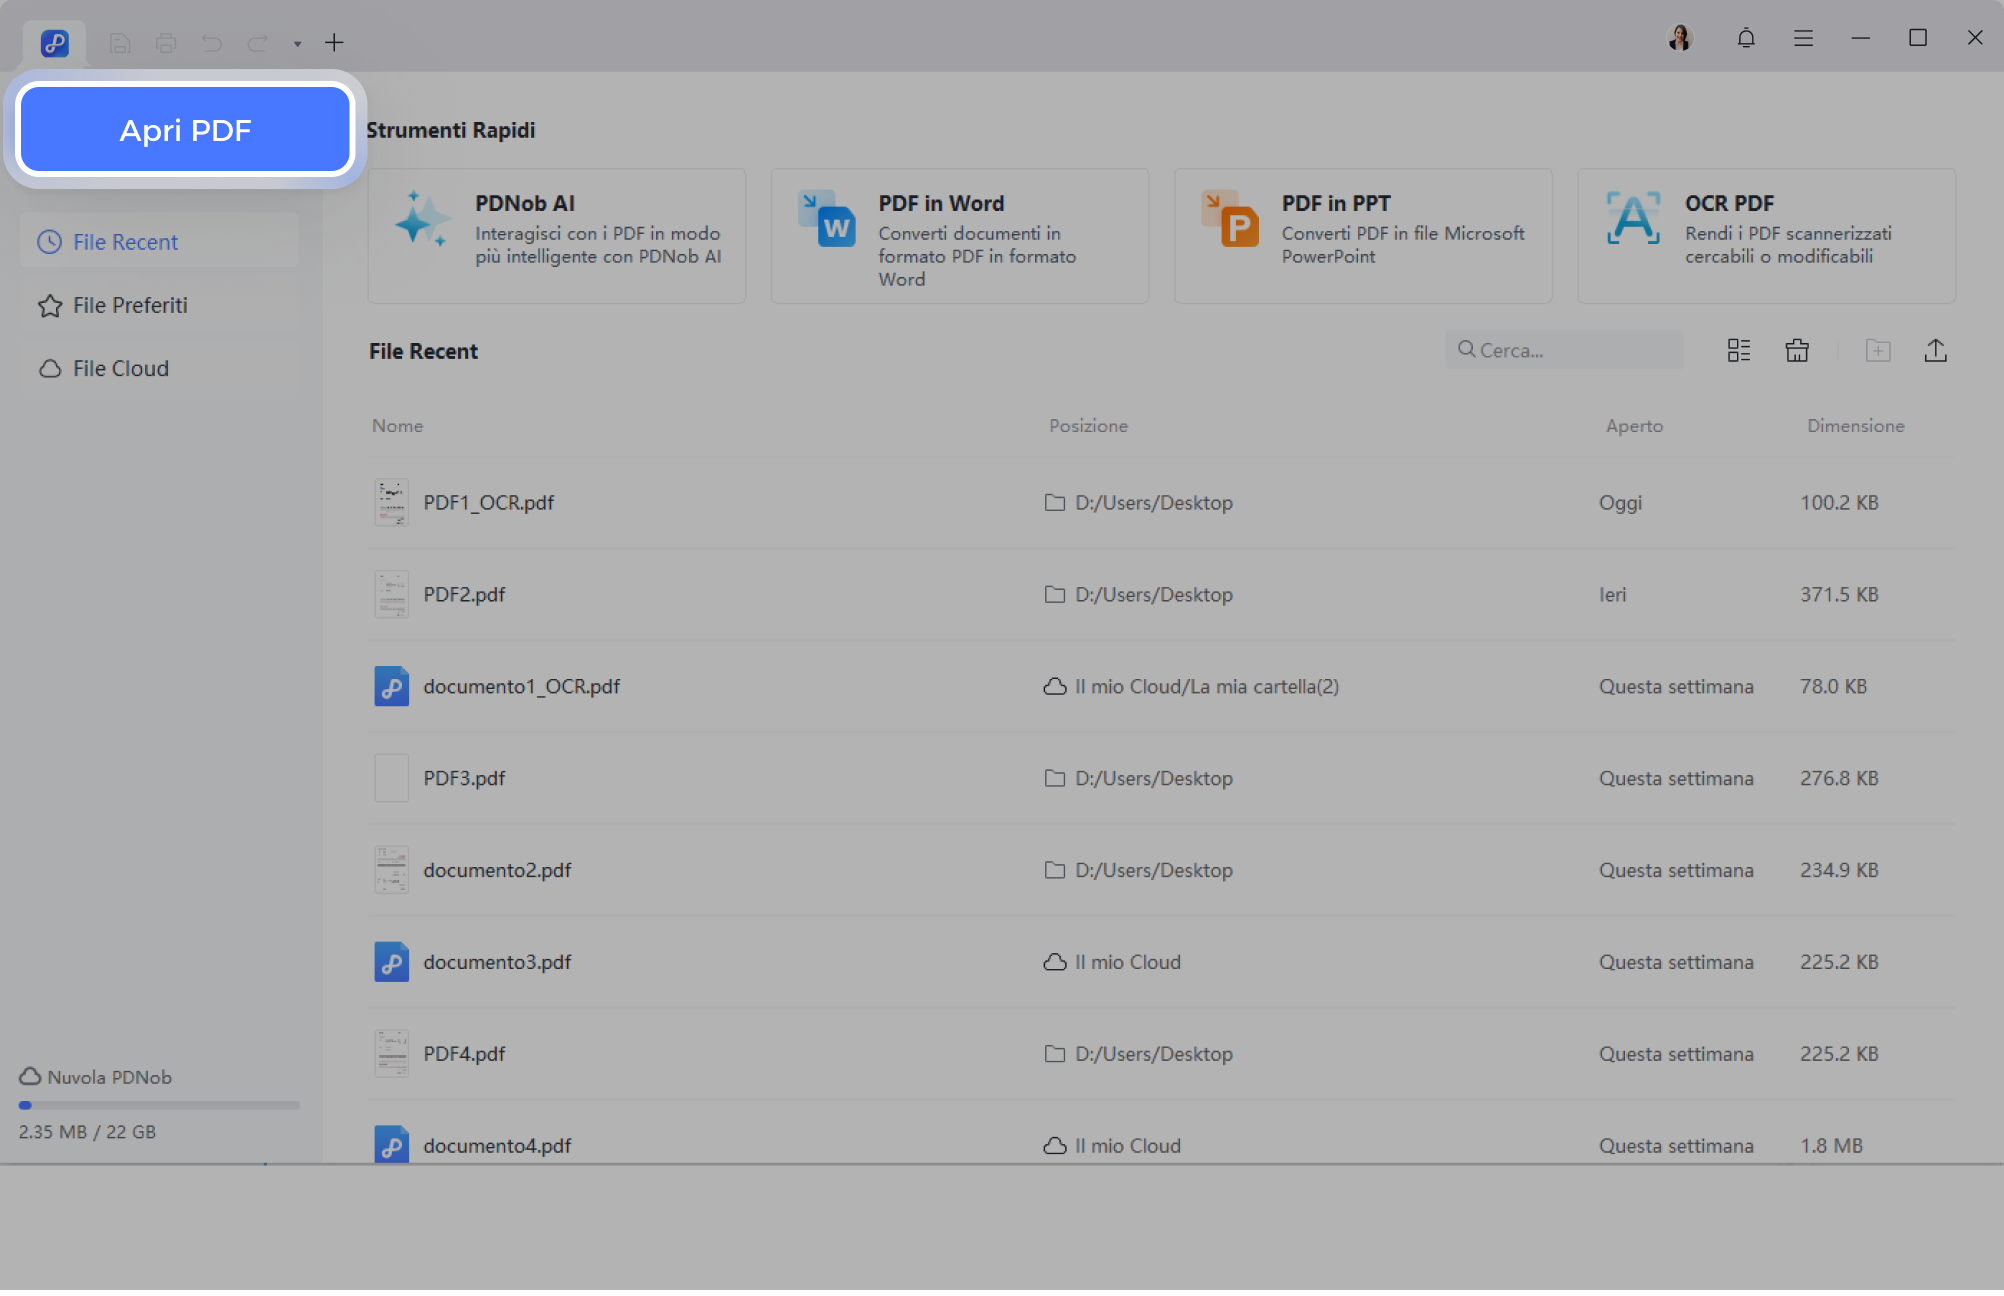Open documento4.pdf from the list
This screenshot has width=2004, height=1296.
1161,1133
